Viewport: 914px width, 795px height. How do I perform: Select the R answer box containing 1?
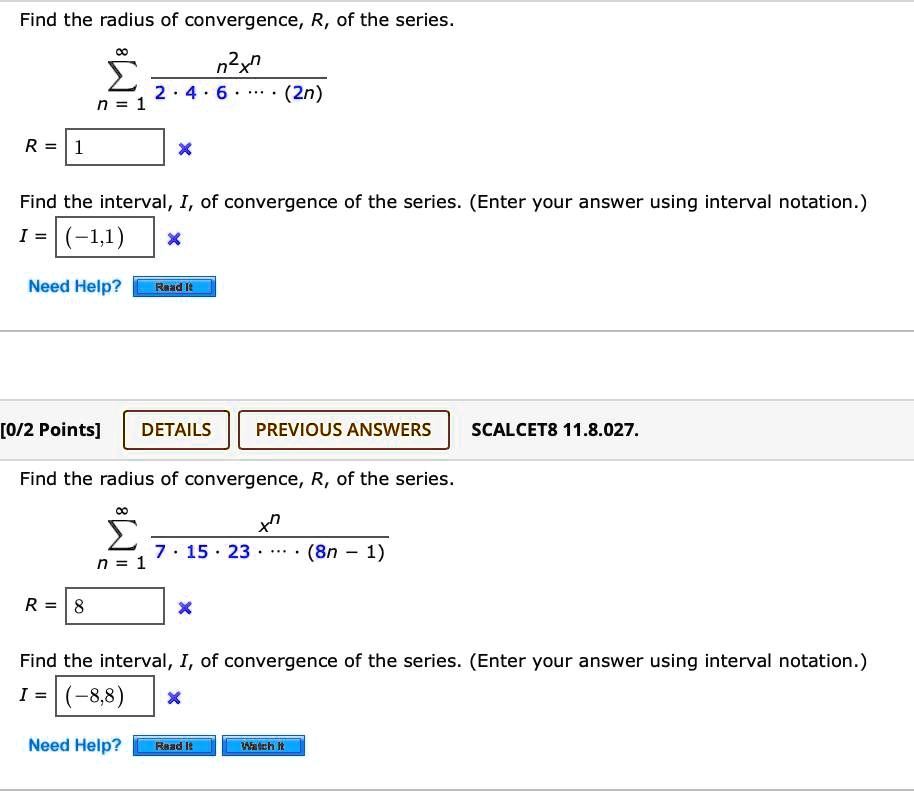coord(114,147)
